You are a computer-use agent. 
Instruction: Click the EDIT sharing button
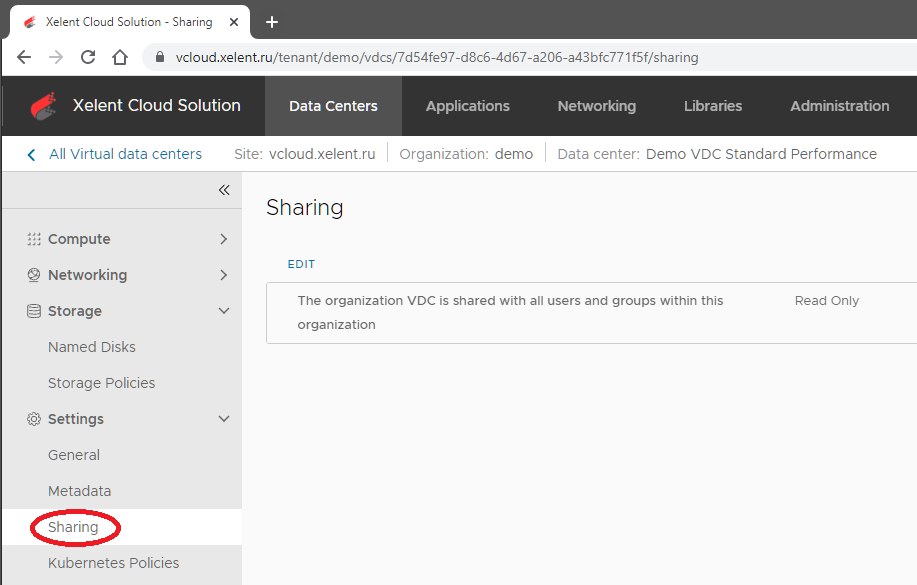[x=301, y=264]
